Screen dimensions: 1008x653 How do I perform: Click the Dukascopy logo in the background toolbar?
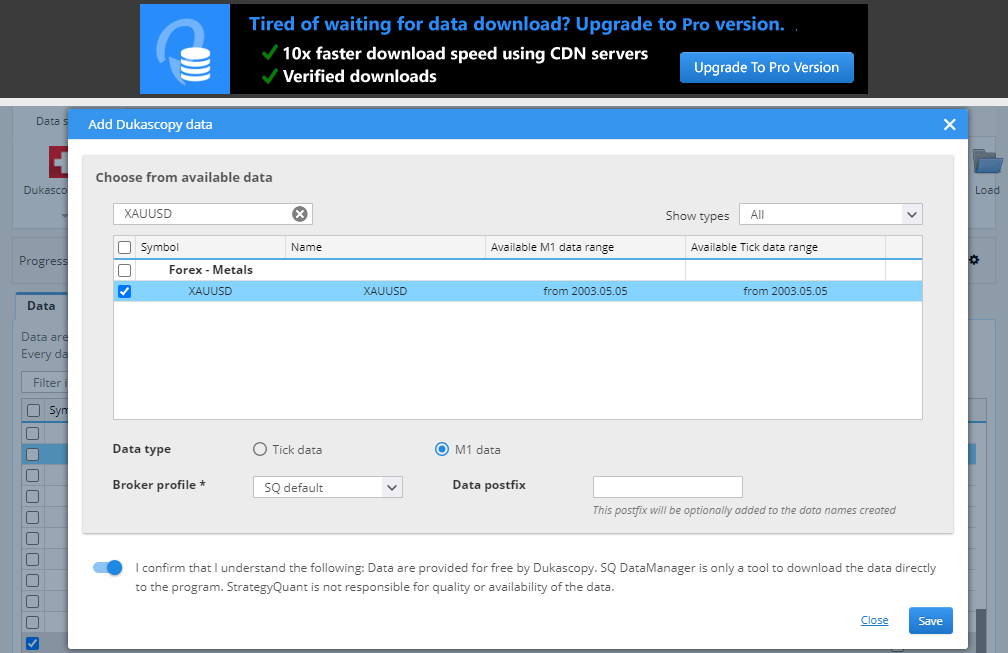click(58, 161)
